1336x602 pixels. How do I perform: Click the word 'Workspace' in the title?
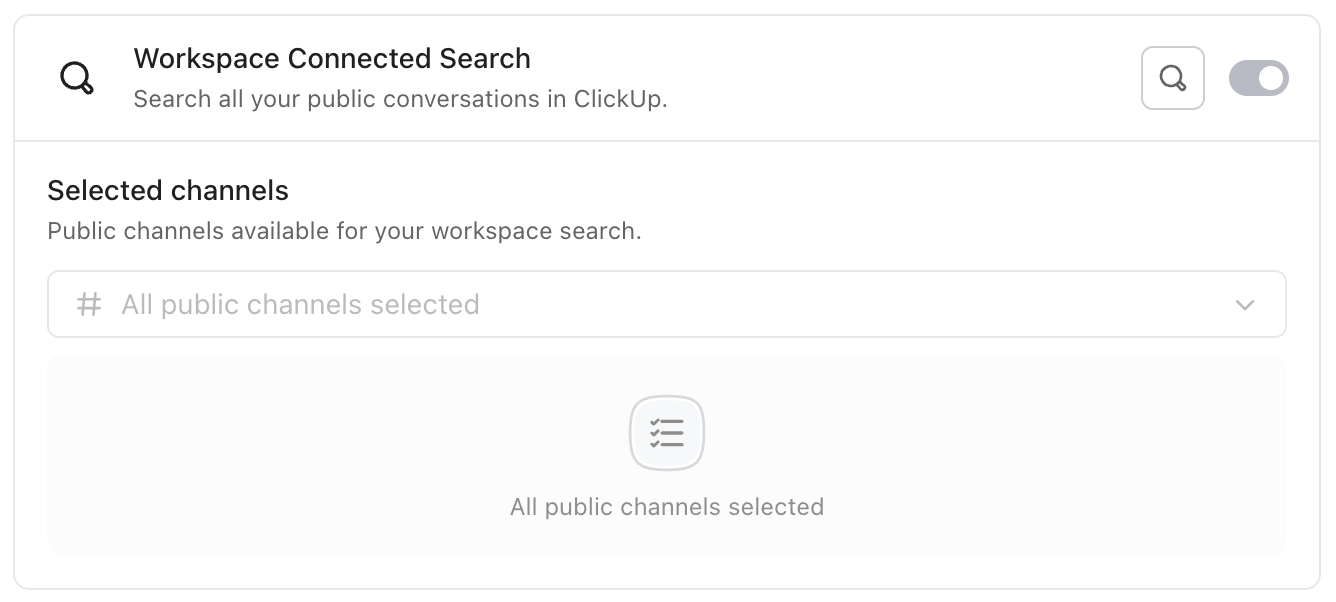pyautogui.click(x=206, y=59)
